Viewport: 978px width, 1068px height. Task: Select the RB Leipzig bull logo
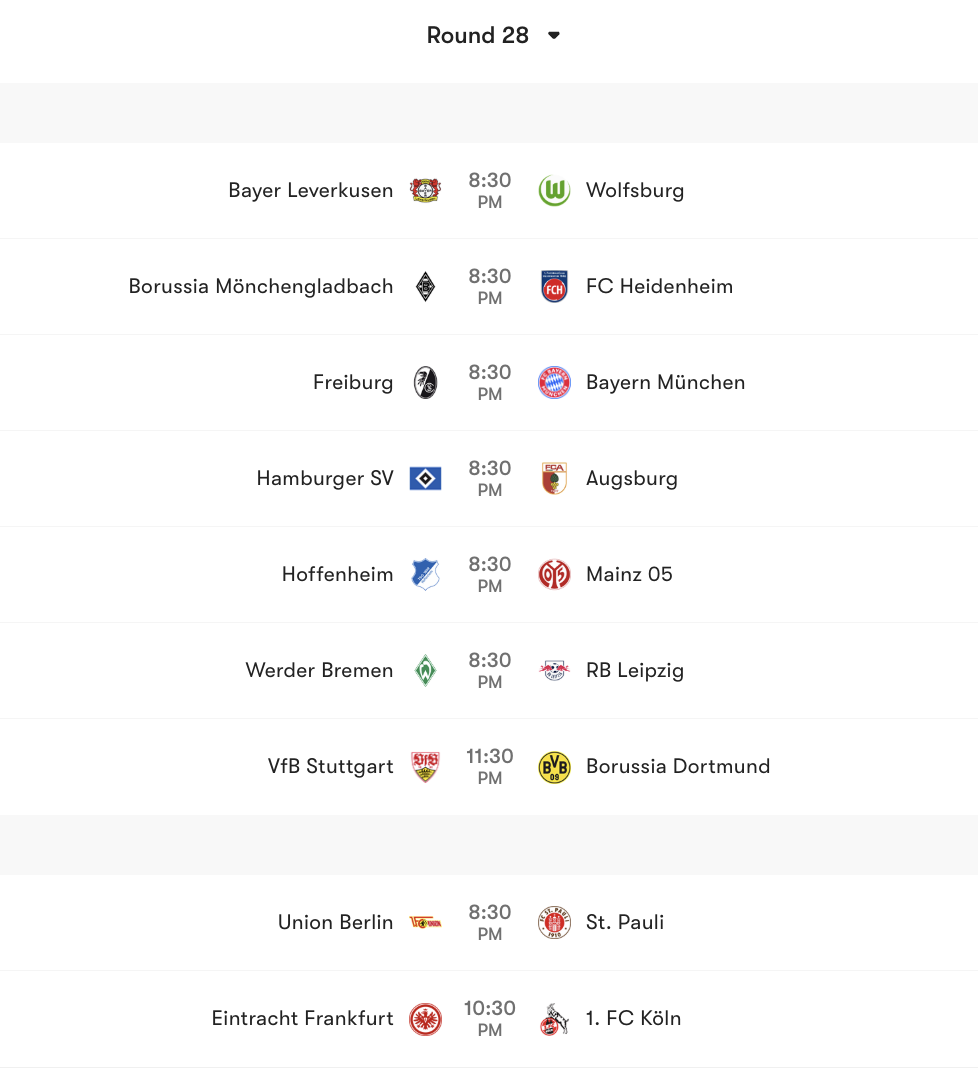[x=553, y=670]
